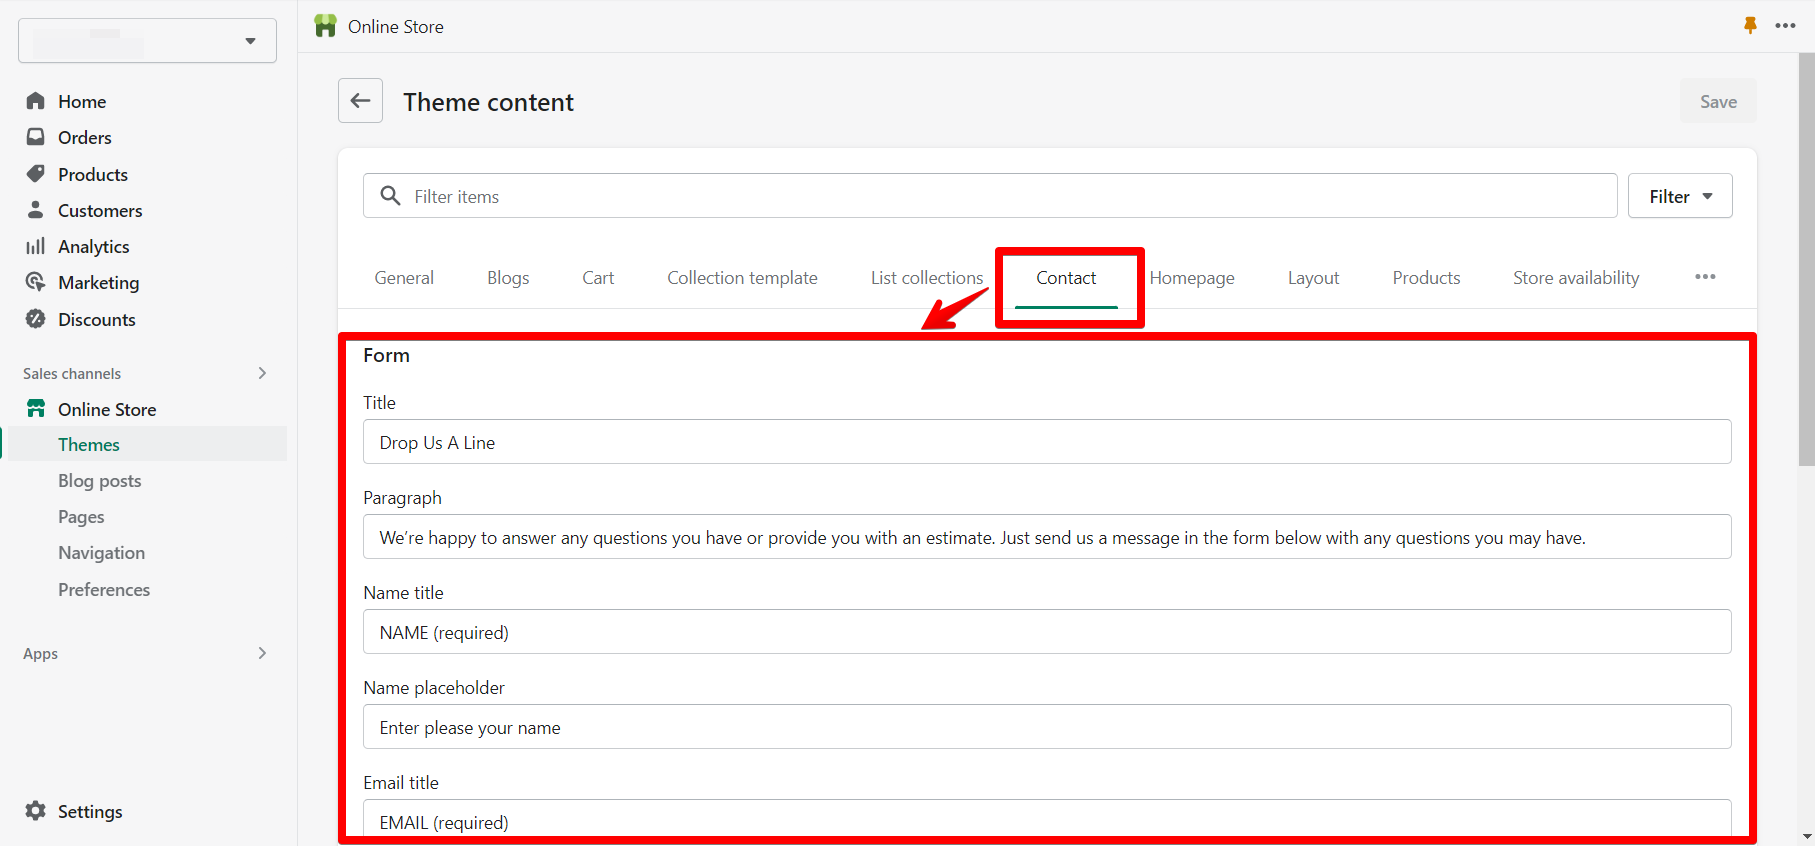Click the pin icon in top bar
1815x848 pixels.
pos(1750,26)
